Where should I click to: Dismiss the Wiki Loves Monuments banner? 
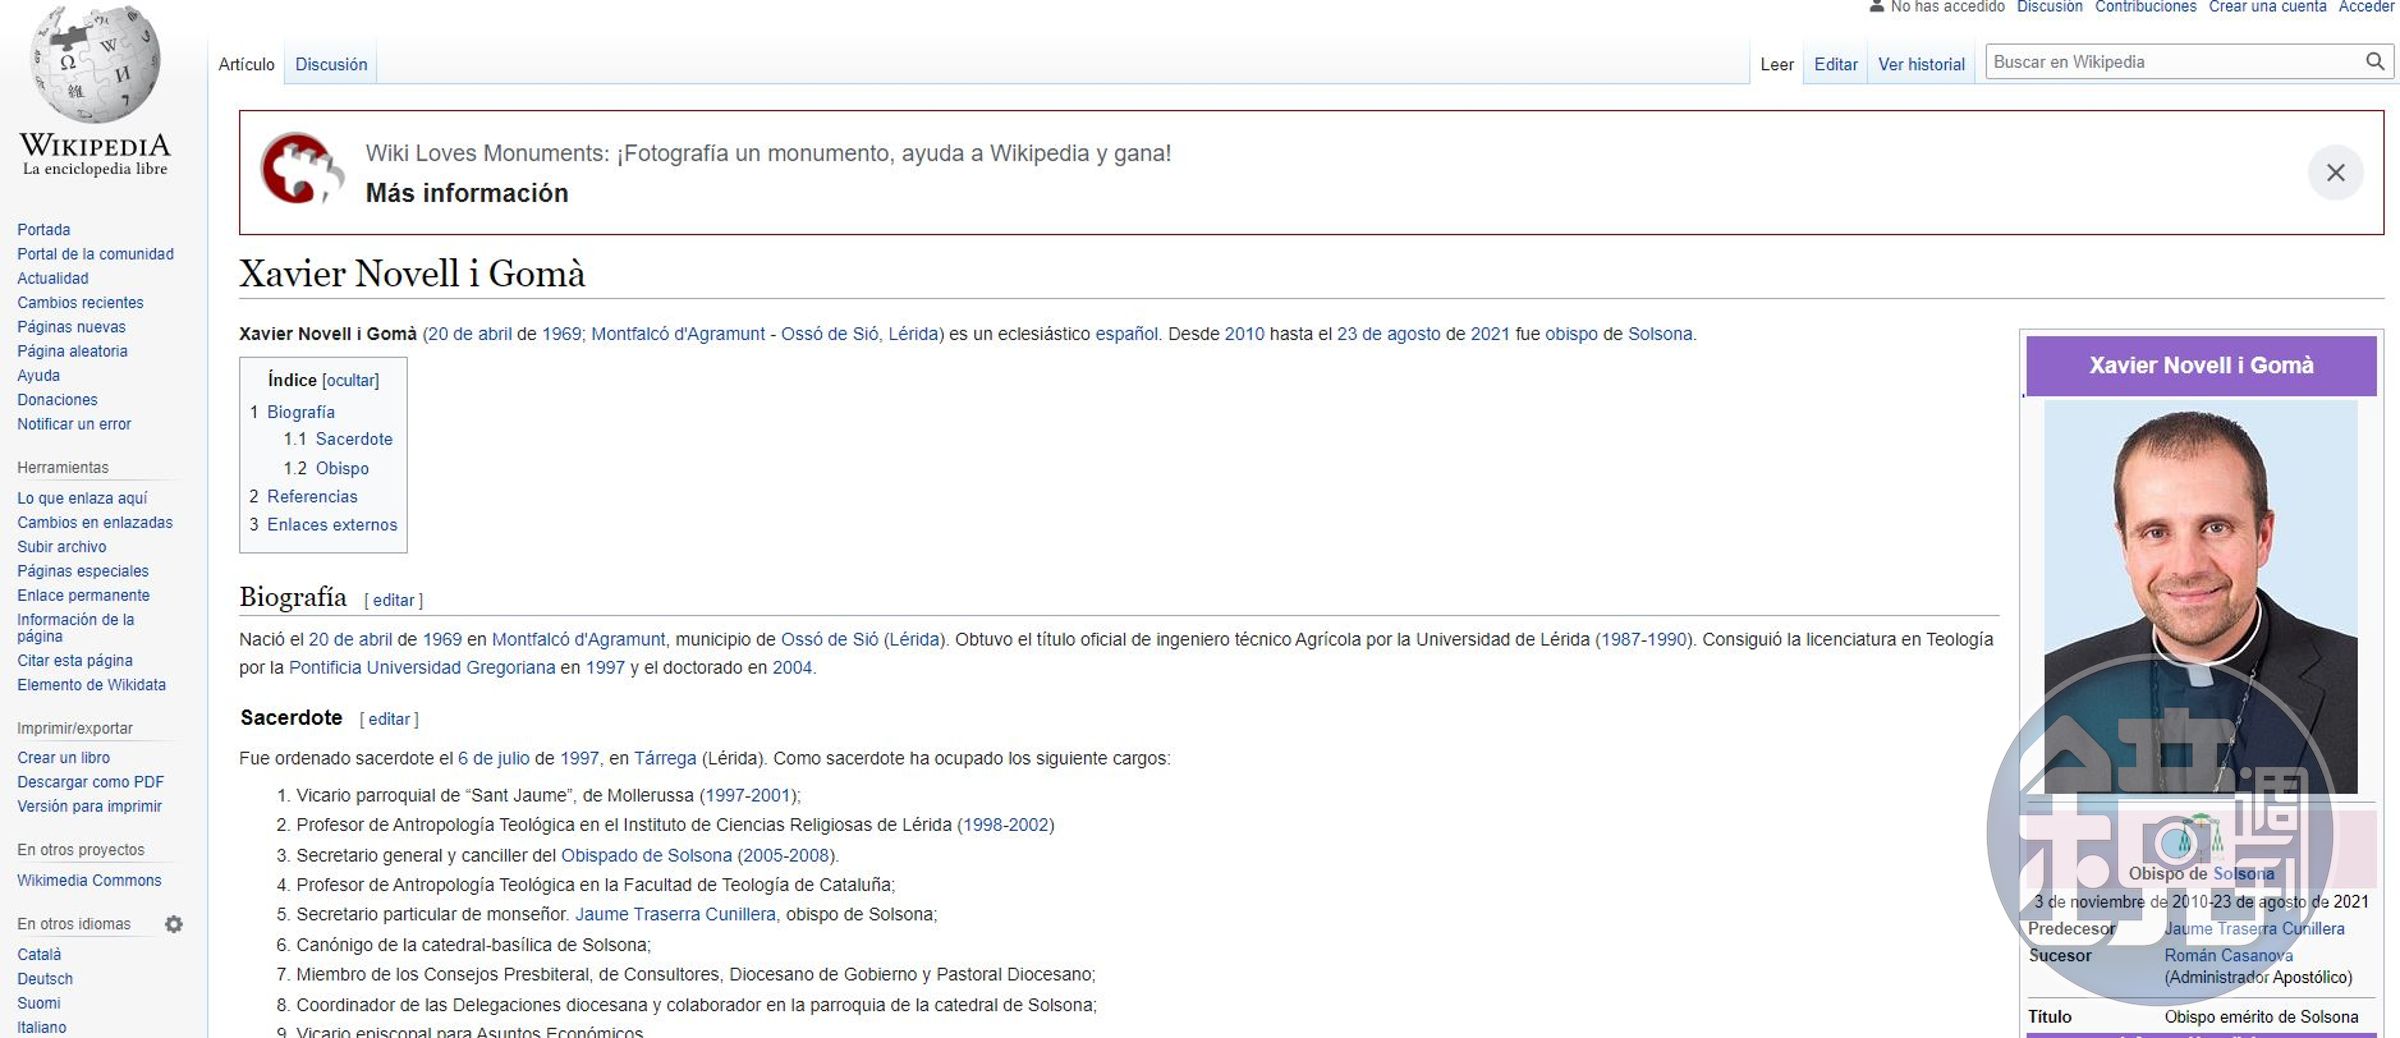click(2335, 173)
